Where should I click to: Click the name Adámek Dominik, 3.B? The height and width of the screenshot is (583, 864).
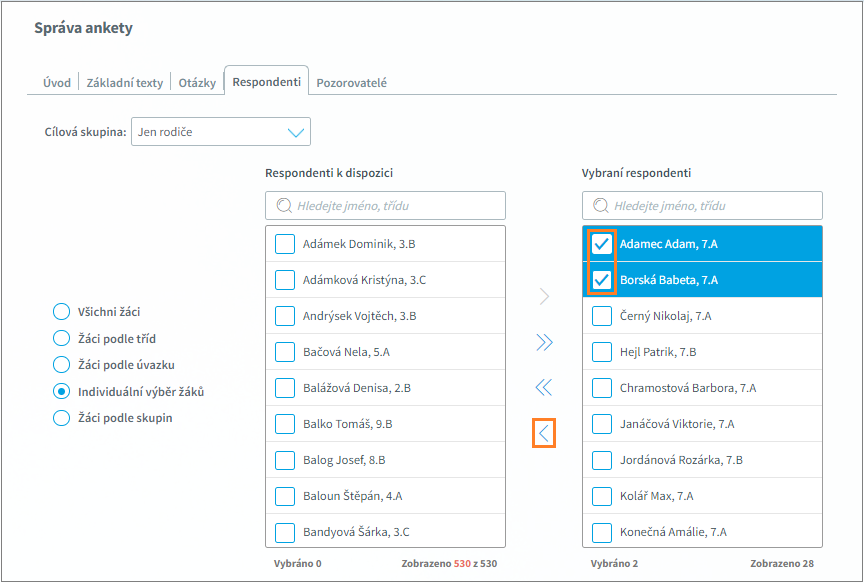[x=359, y=244]
